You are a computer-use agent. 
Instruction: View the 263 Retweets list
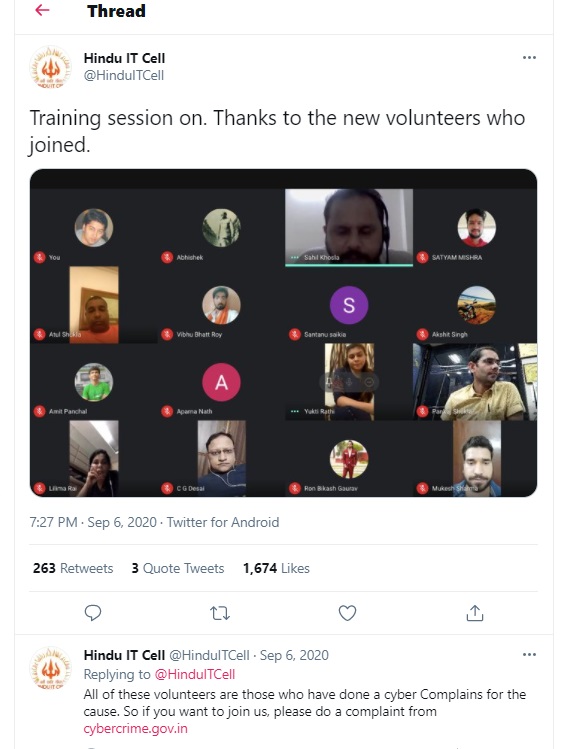coord(73,568)
